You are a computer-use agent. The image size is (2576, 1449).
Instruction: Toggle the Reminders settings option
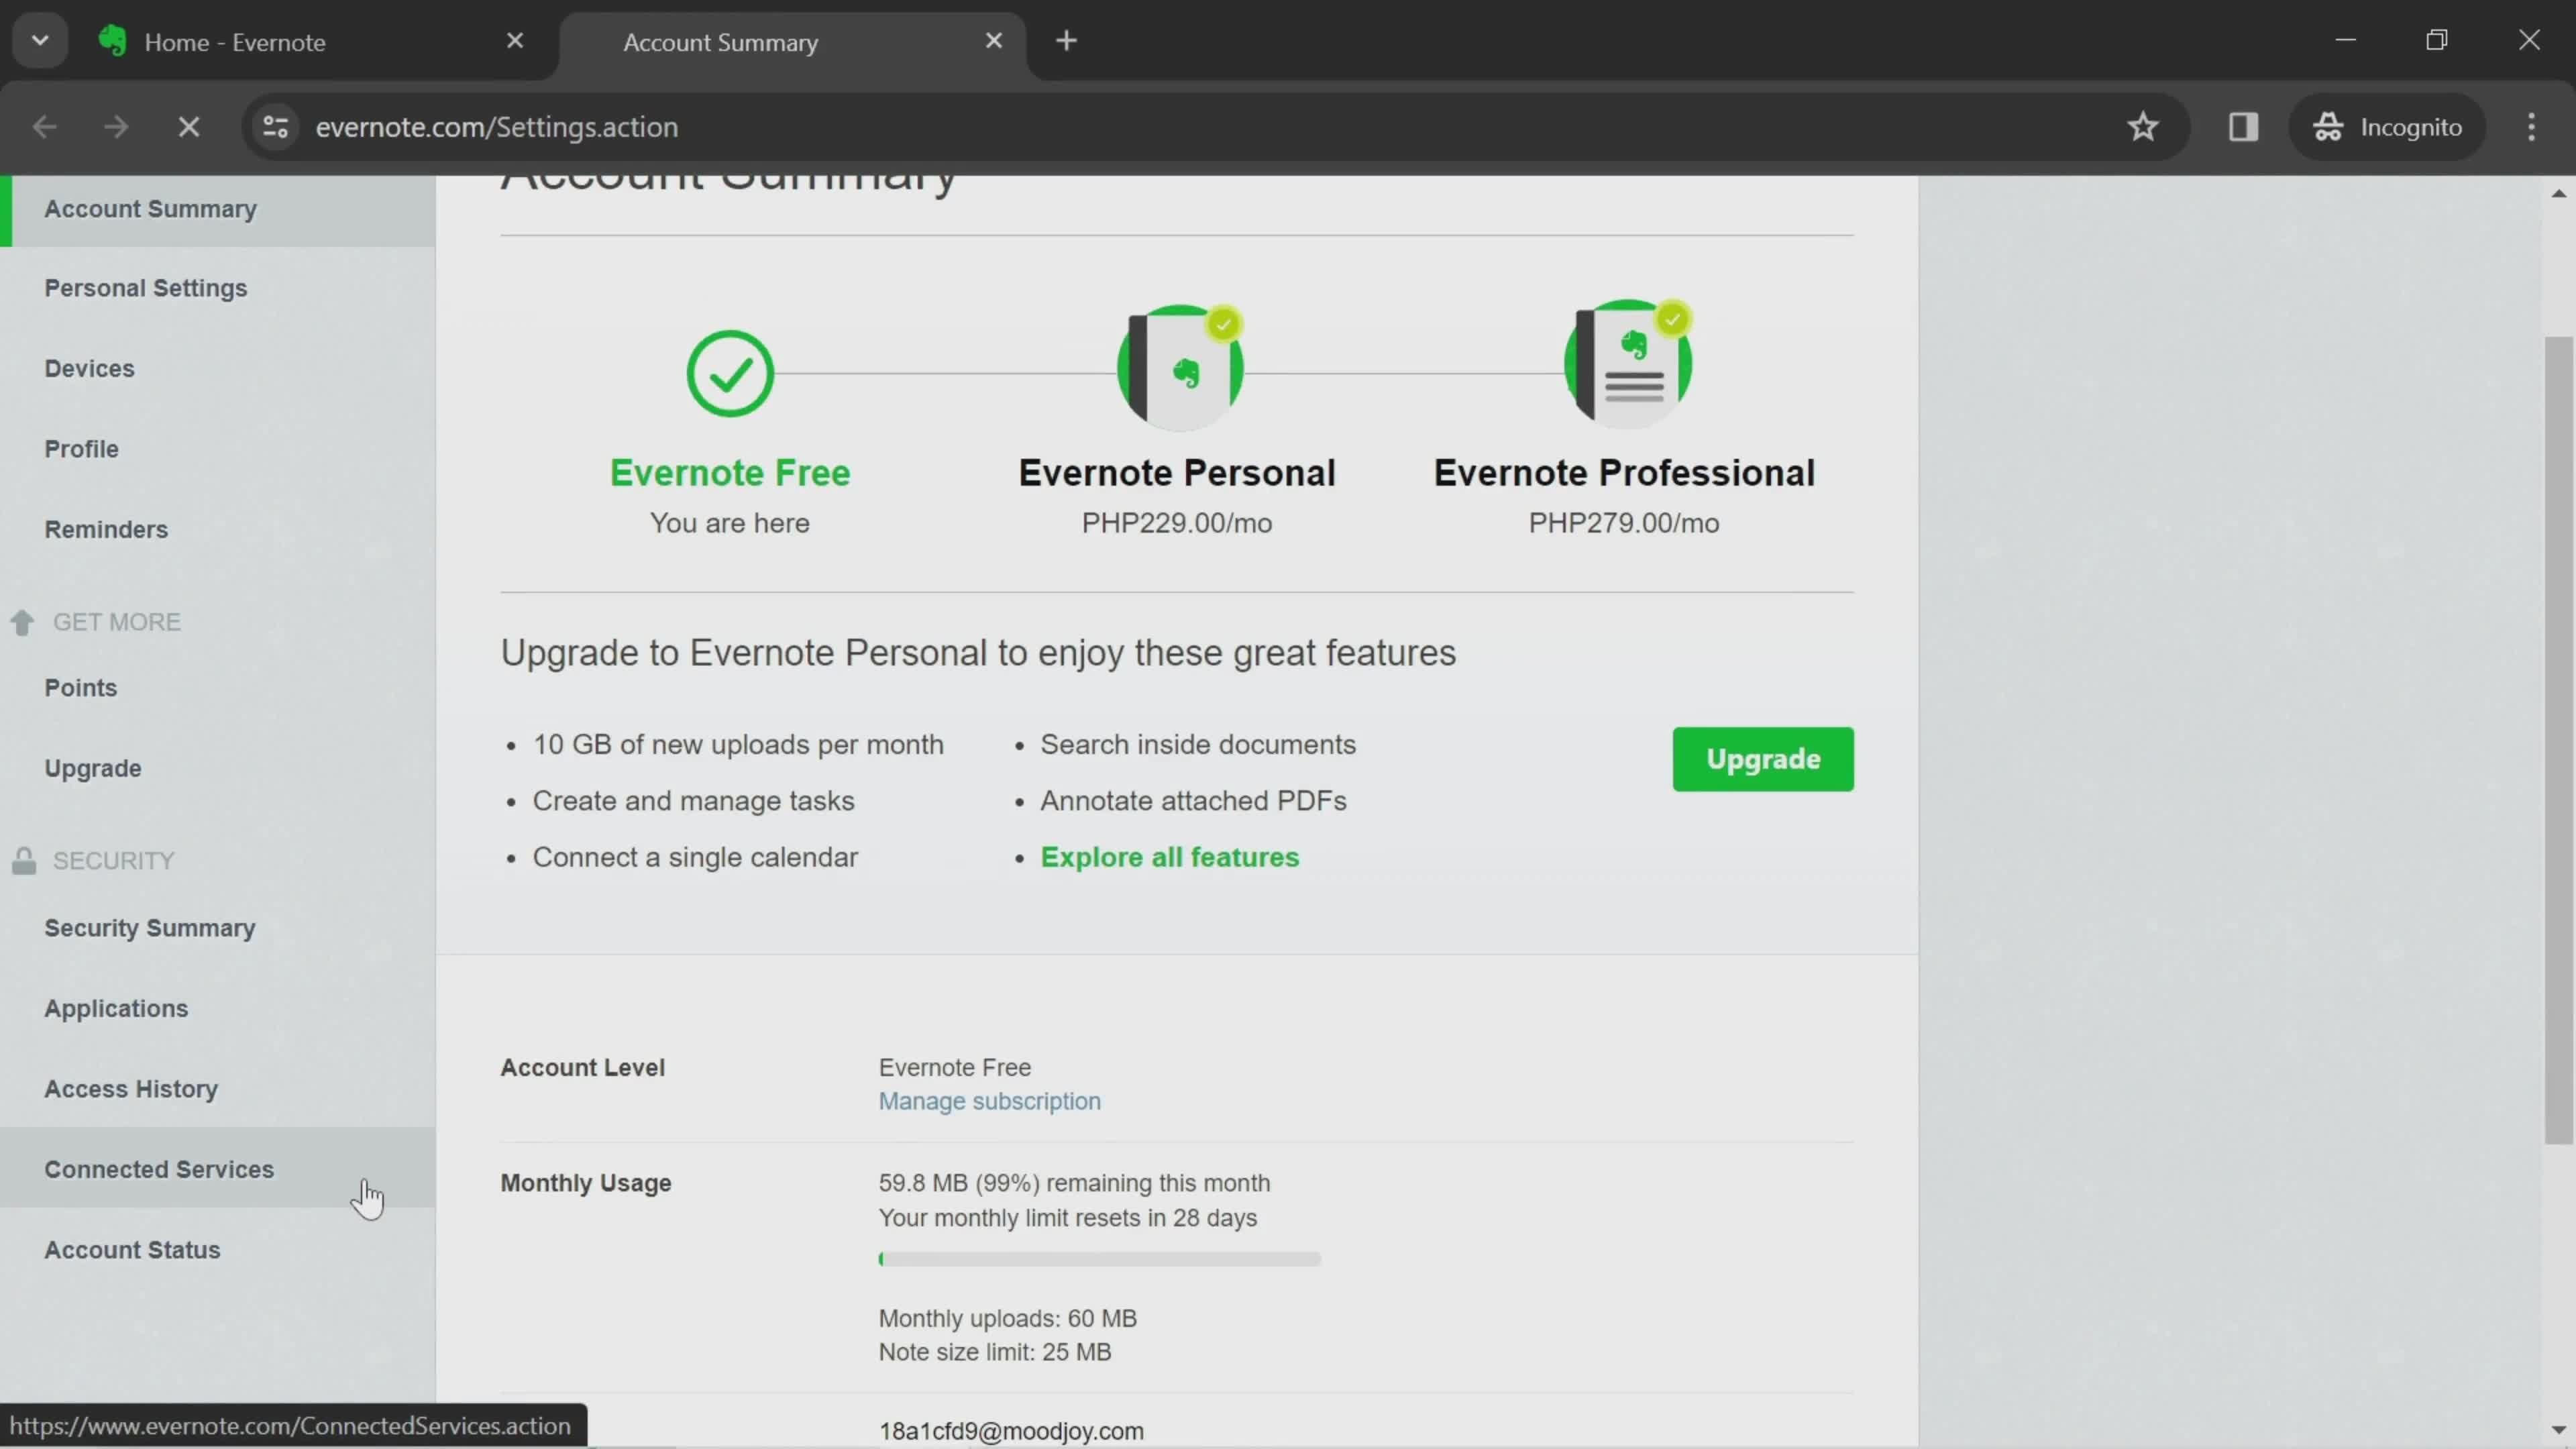point(106,529)
